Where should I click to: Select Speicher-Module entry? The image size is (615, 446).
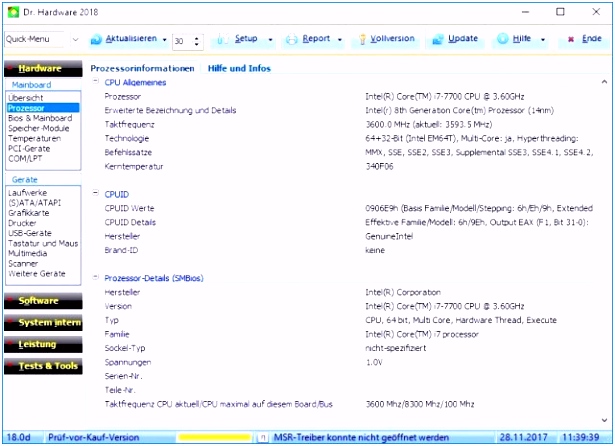pyautogui.click(x=38, y=128)
